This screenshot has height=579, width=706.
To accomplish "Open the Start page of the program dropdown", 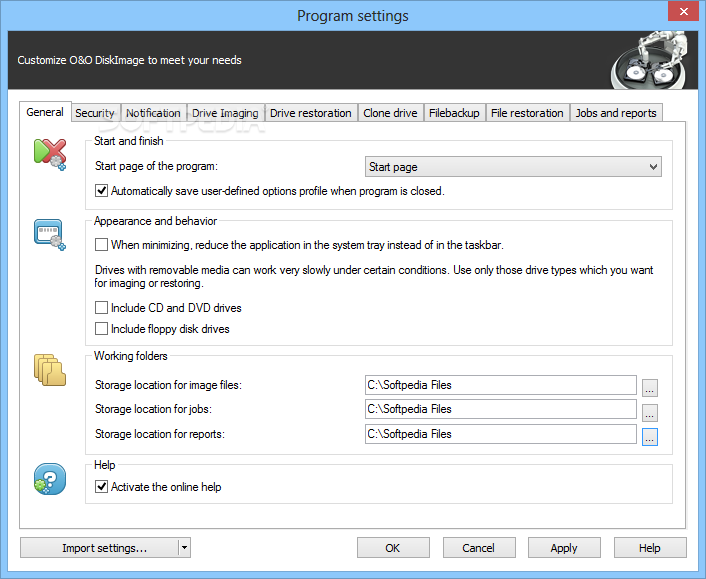I will click(x=513, y=167).
